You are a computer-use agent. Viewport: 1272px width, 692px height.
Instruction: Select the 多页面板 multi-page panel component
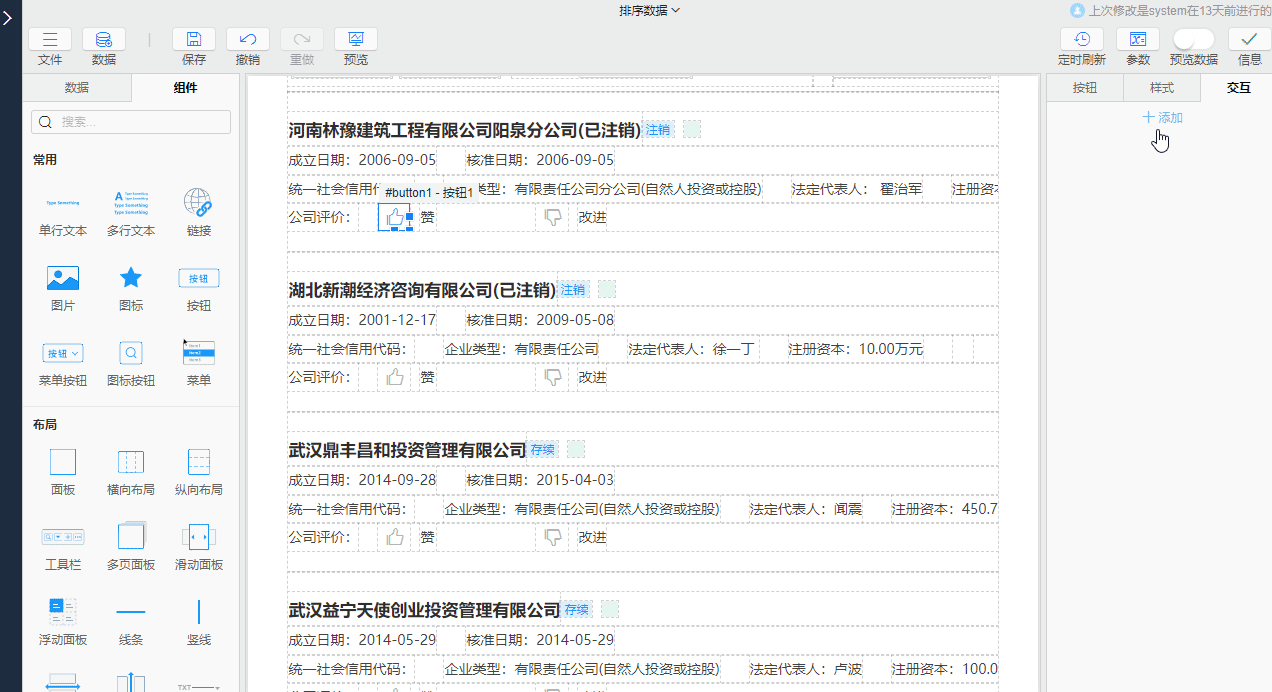131,538
